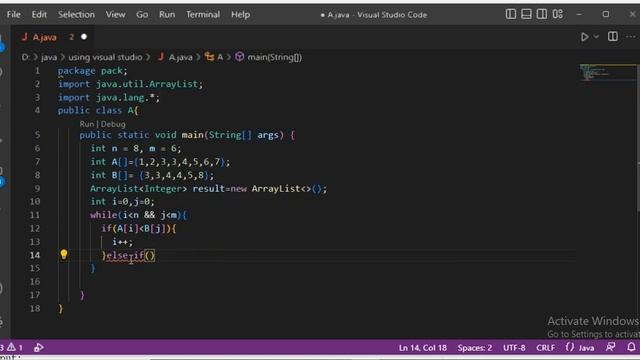Click 'if(A[i]<B[j]){' line
The width and height of the screenshot is (640, 360).
[x=139, y=229]
